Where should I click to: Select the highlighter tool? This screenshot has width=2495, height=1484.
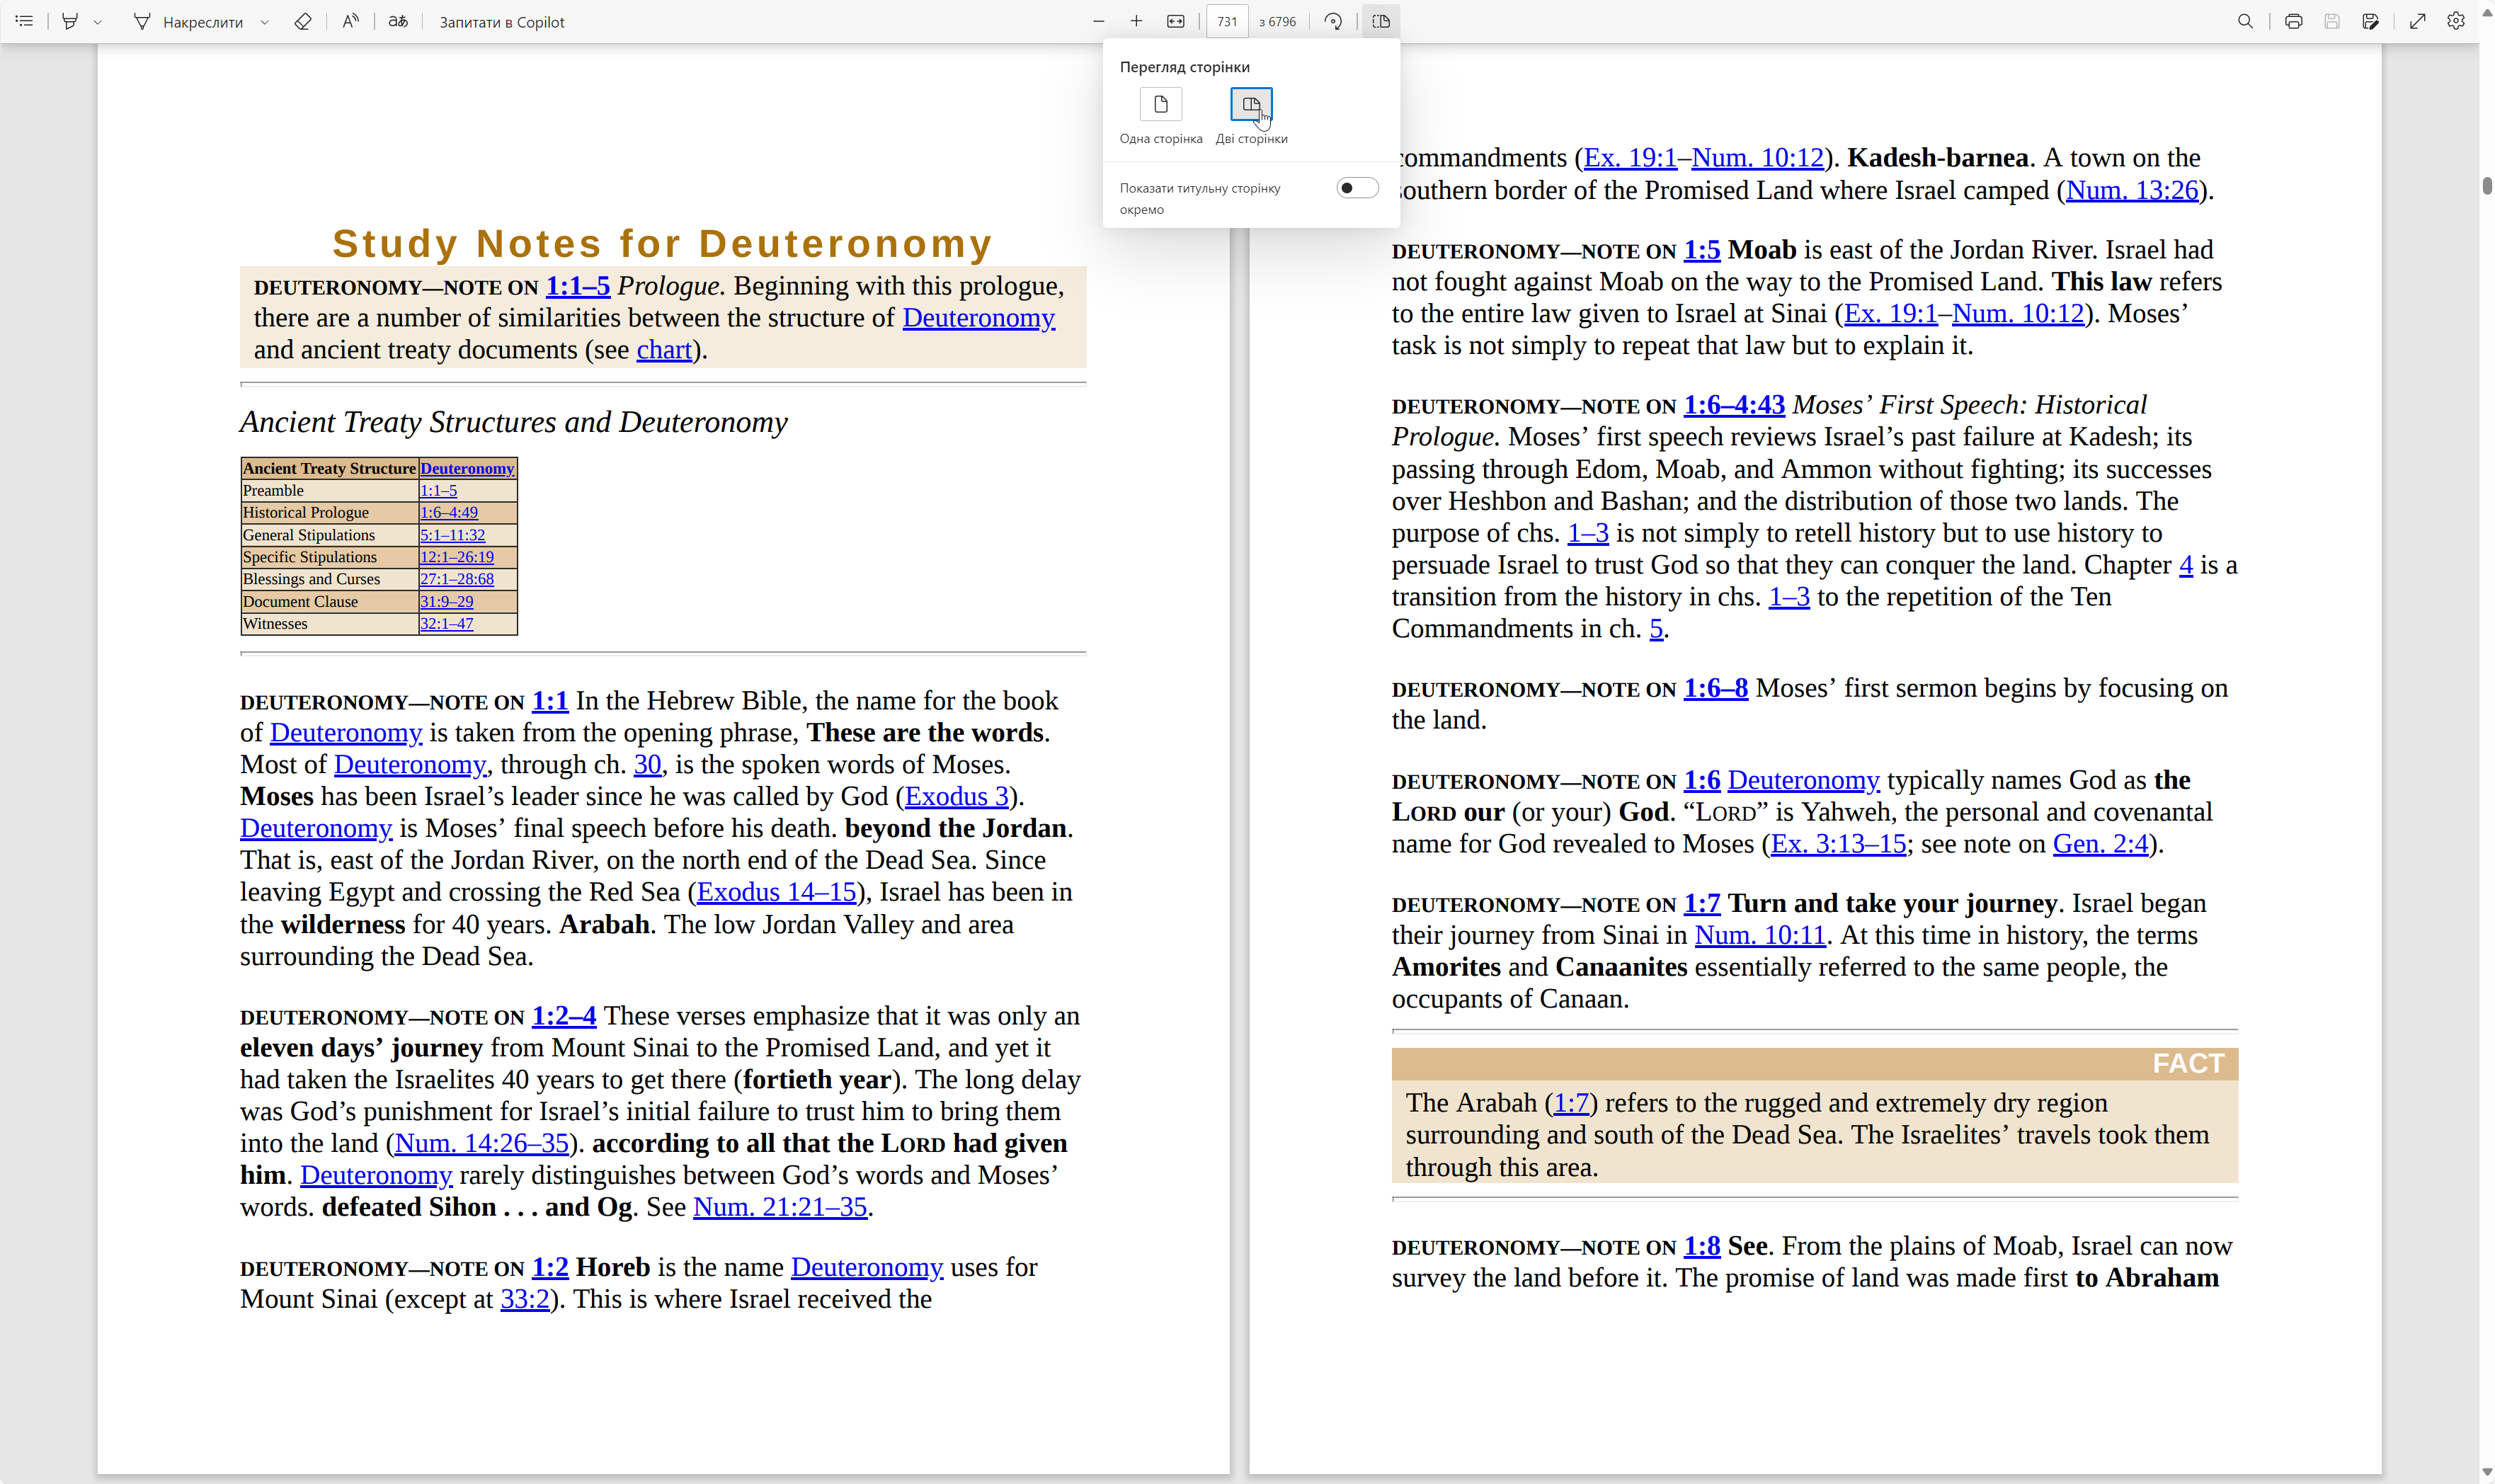pyautogui.click(x=69, y=21)
